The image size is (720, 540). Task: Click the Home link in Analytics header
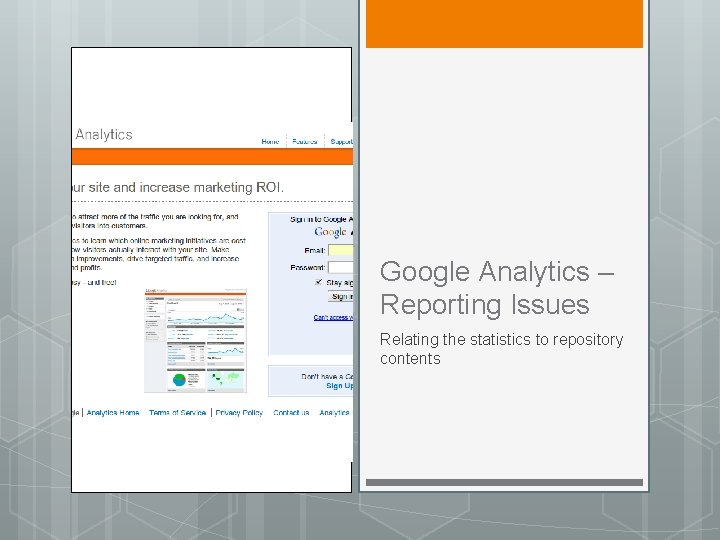270,141
